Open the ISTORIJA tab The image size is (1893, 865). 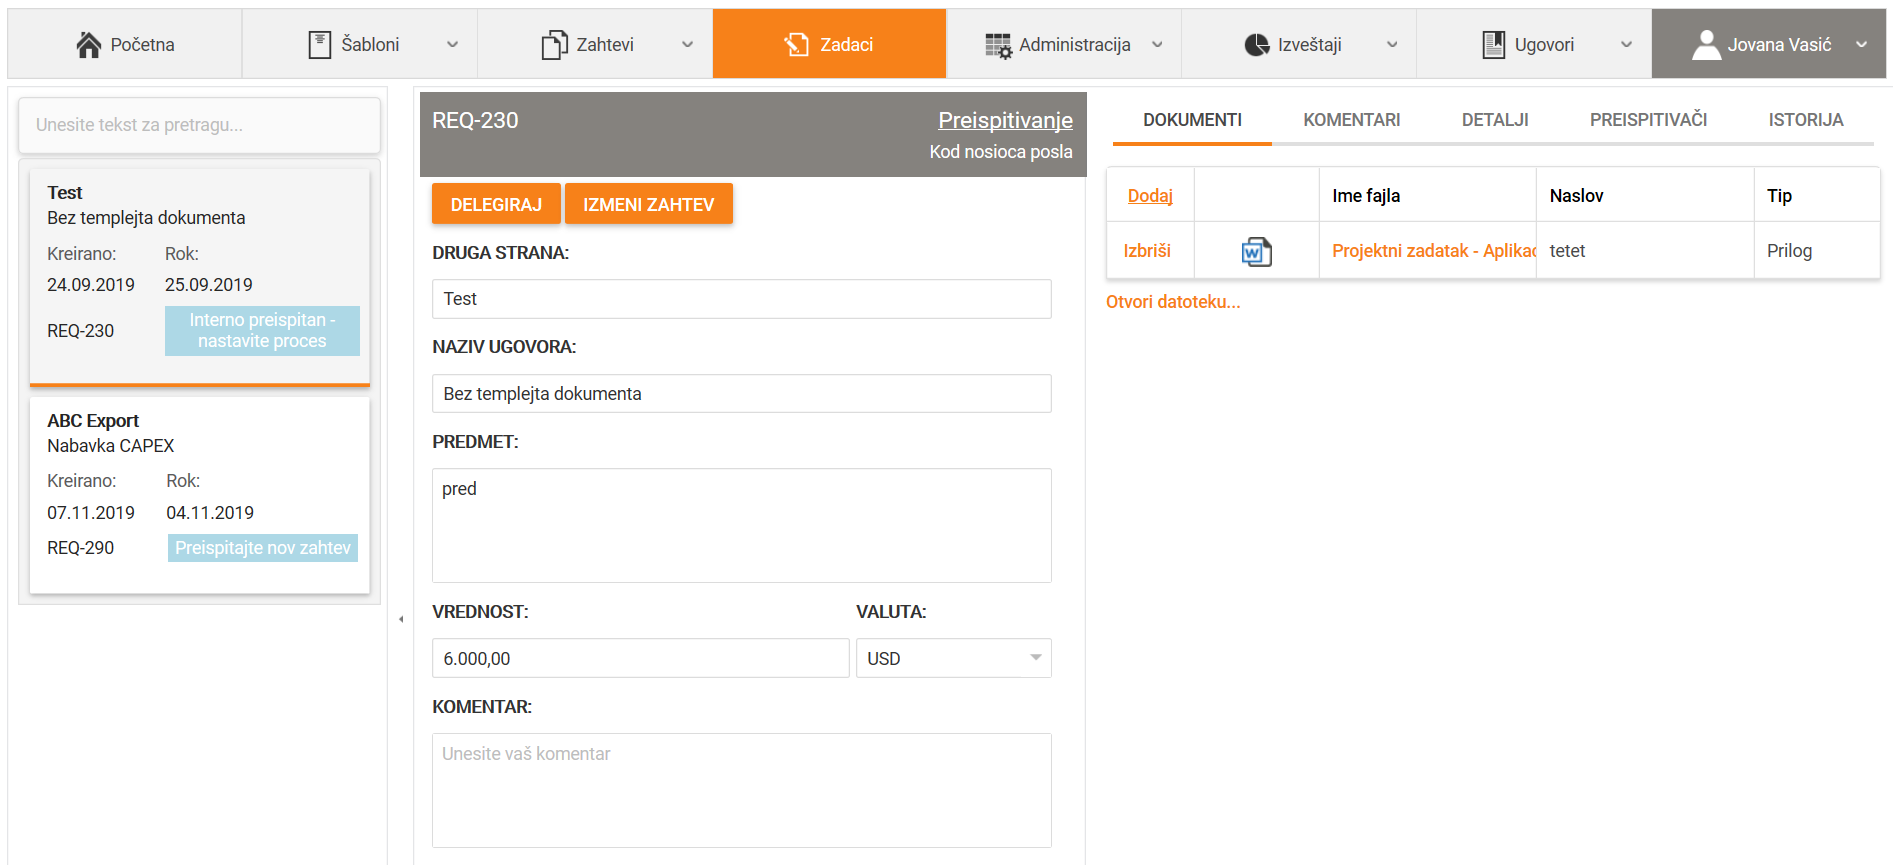click(x=1805, y=120)
